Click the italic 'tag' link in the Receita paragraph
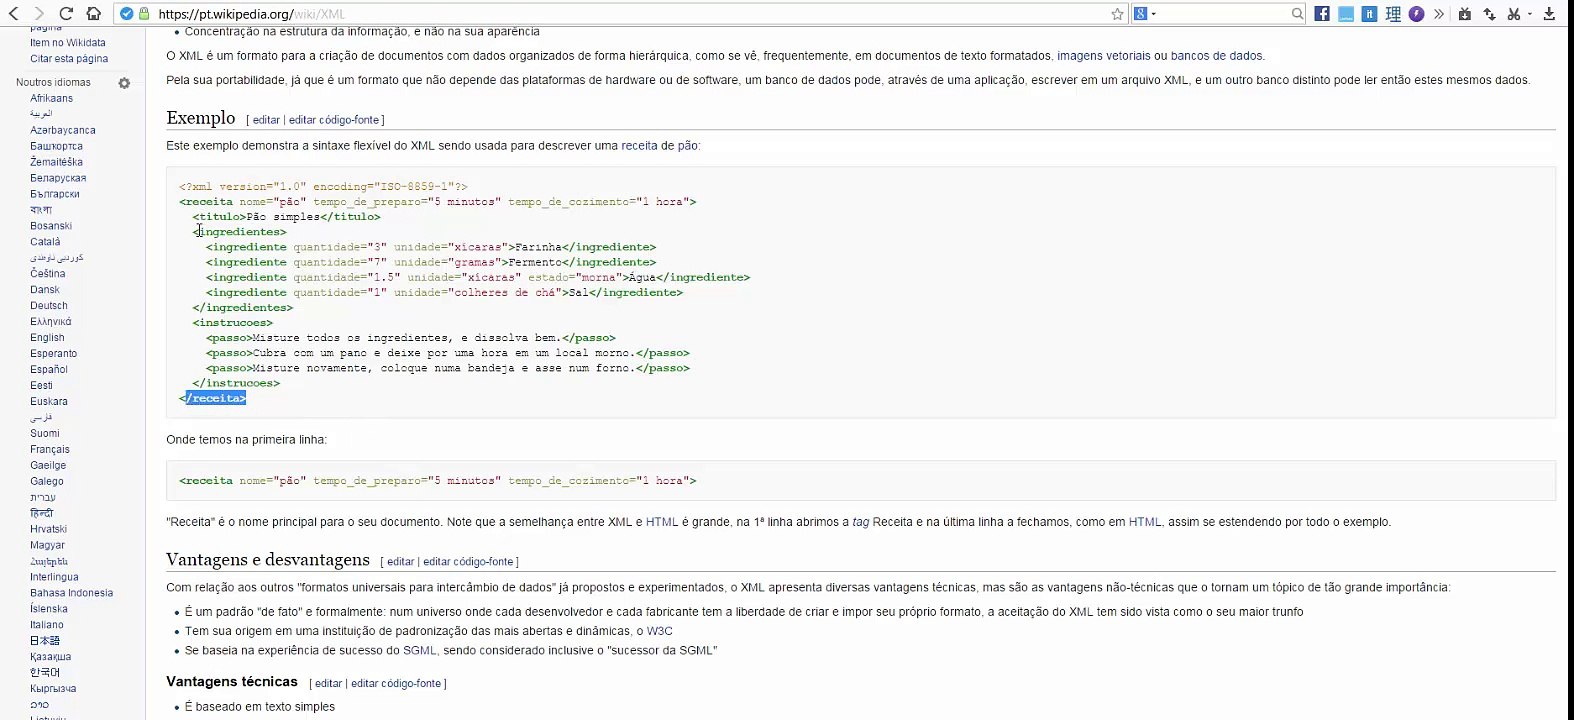This screenshot has width=1574, height=720. (x=860, y=522)
